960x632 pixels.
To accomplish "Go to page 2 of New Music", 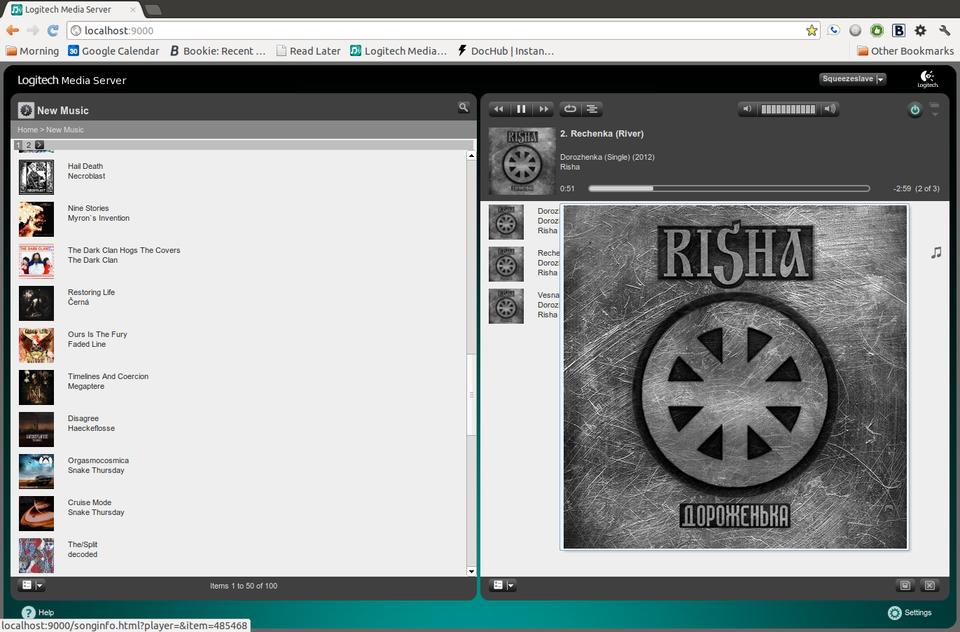I will 29,145.
